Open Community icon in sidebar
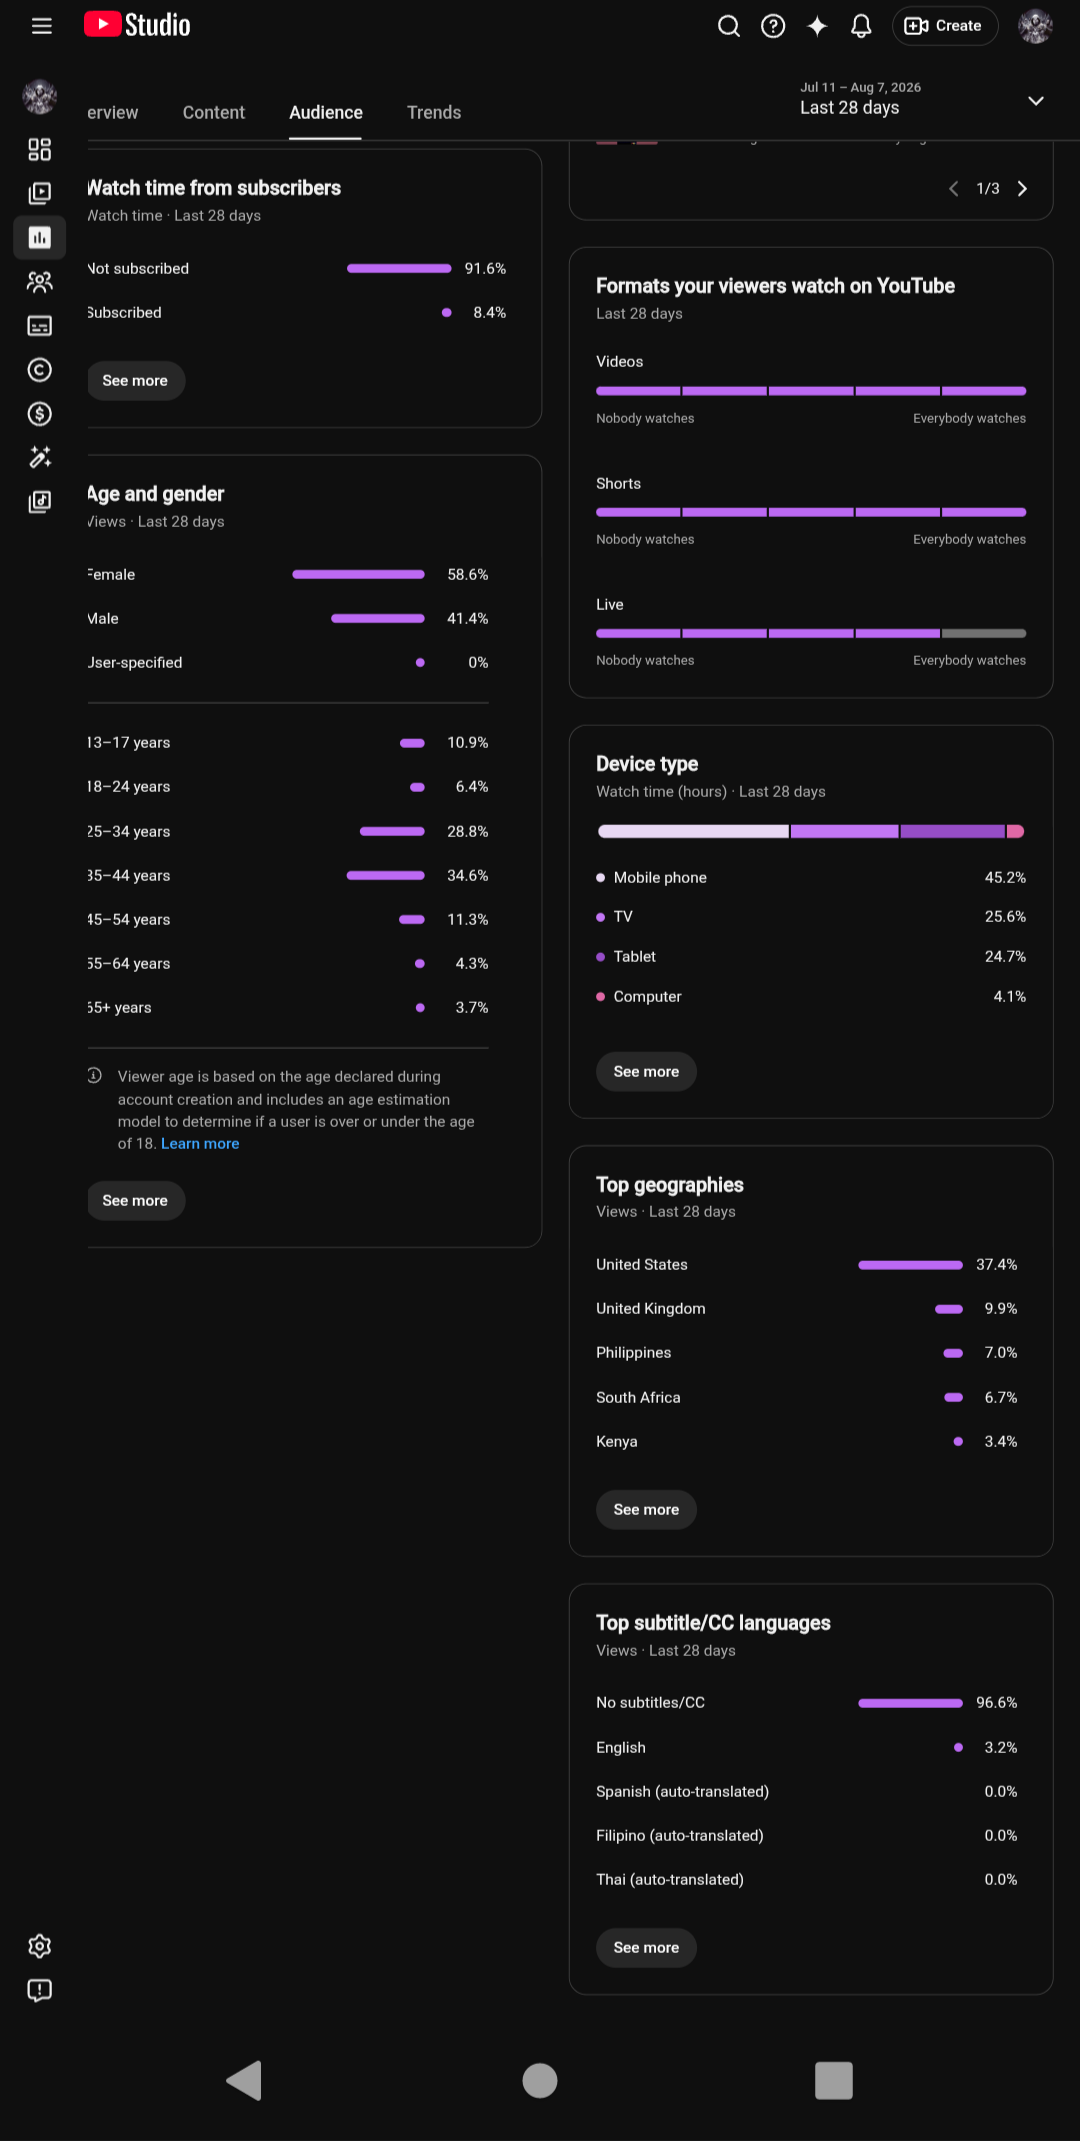This screenshot has width=1080, height=2141. point(39,282)
